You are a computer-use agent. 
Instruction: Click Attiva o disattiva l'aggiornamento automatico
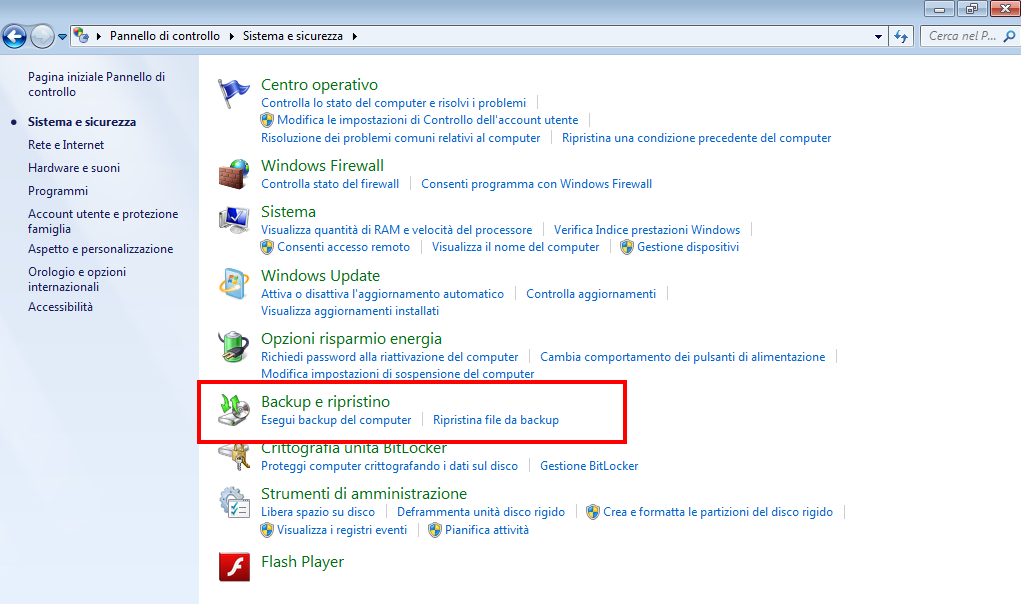(x=382, y=294)
